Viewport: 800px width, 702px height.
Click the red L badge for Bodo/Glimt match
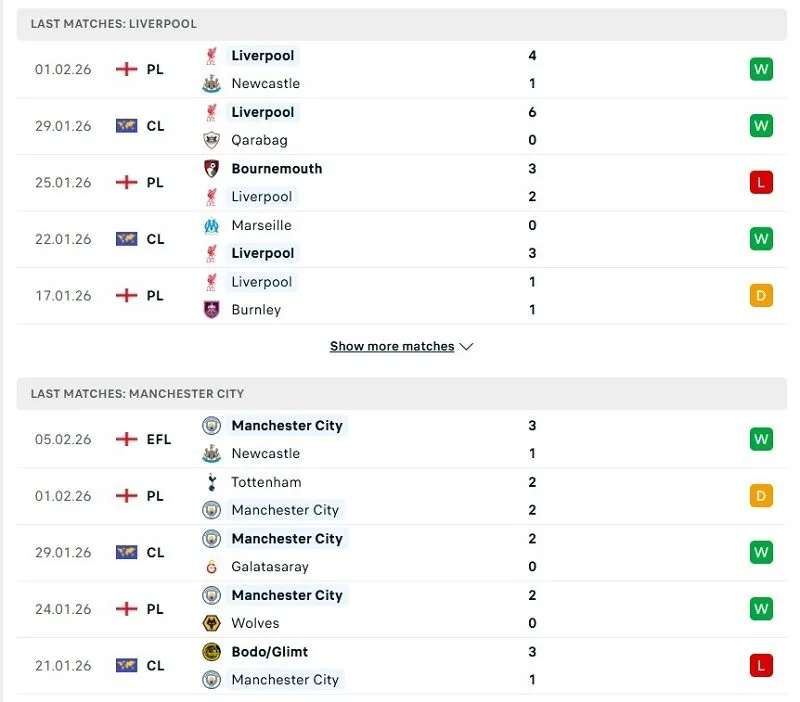coord(761,665)
